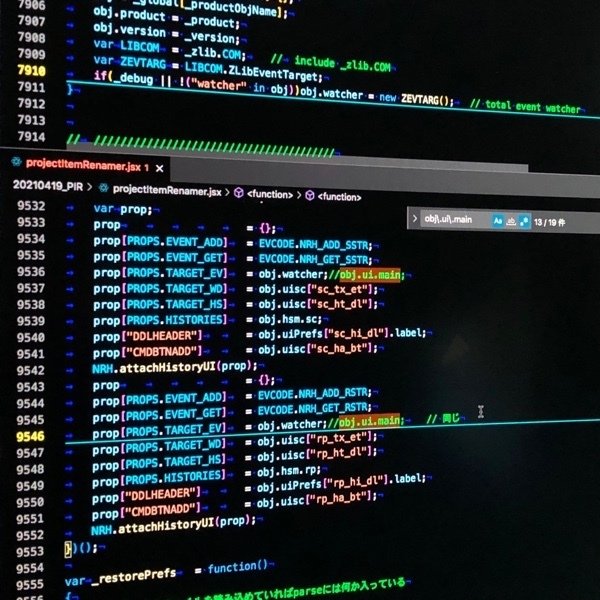Click the 13 / 19 match count
The image size is (600, 600).
tap(549, 222)
